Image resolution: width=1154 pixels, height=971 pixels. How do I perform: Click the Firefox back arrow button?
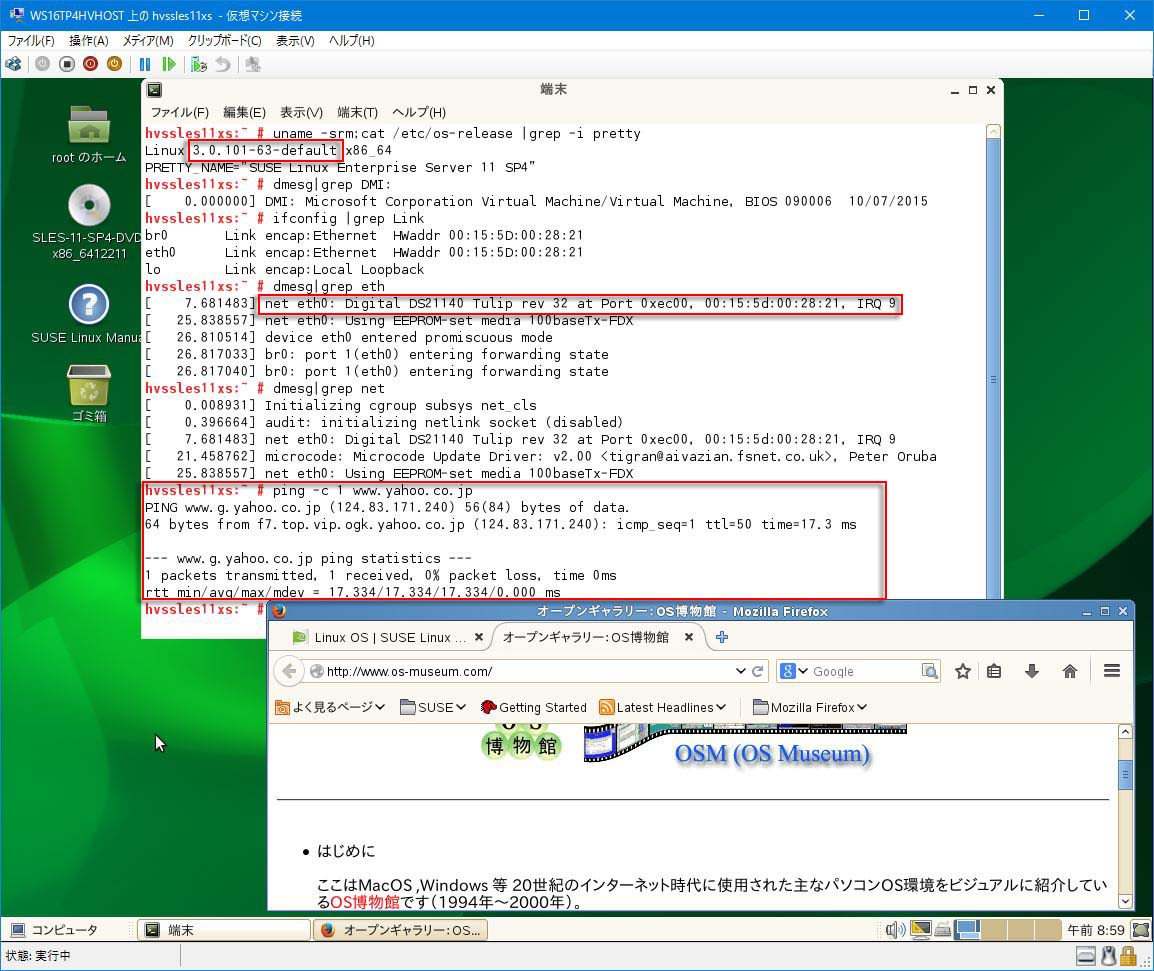[289, 671]
